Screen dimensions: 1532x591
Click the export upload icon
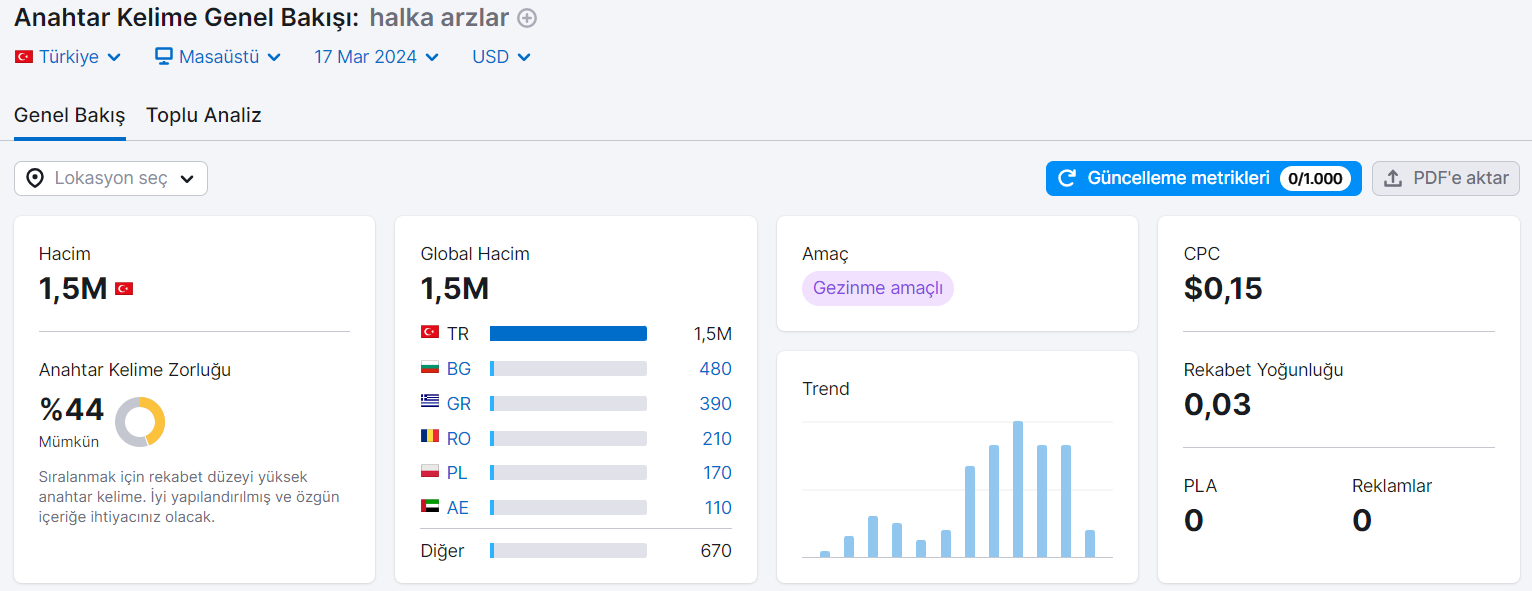click(1393, 178)
